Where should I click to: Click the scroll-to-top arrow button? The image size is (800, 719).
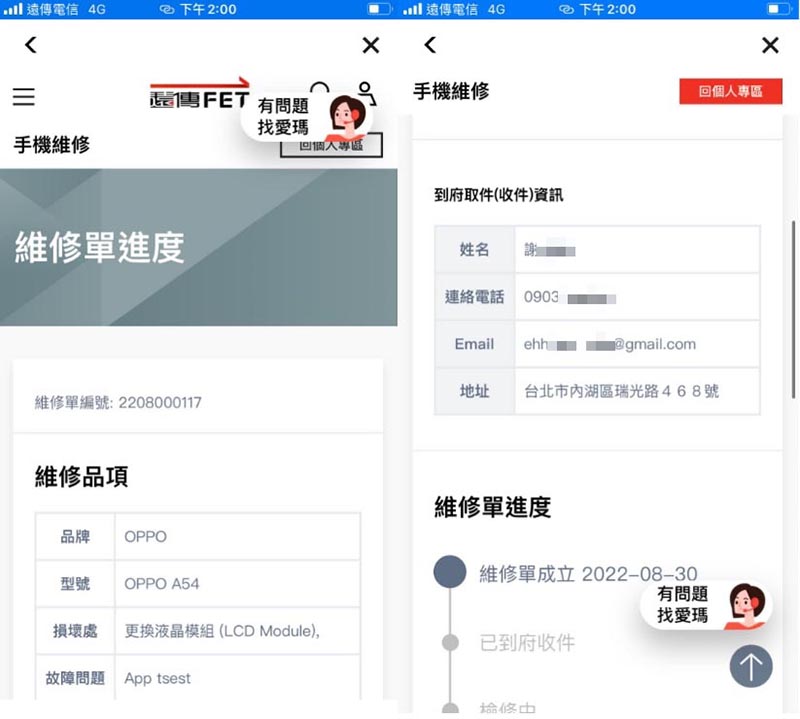click(x=751, y=666)
